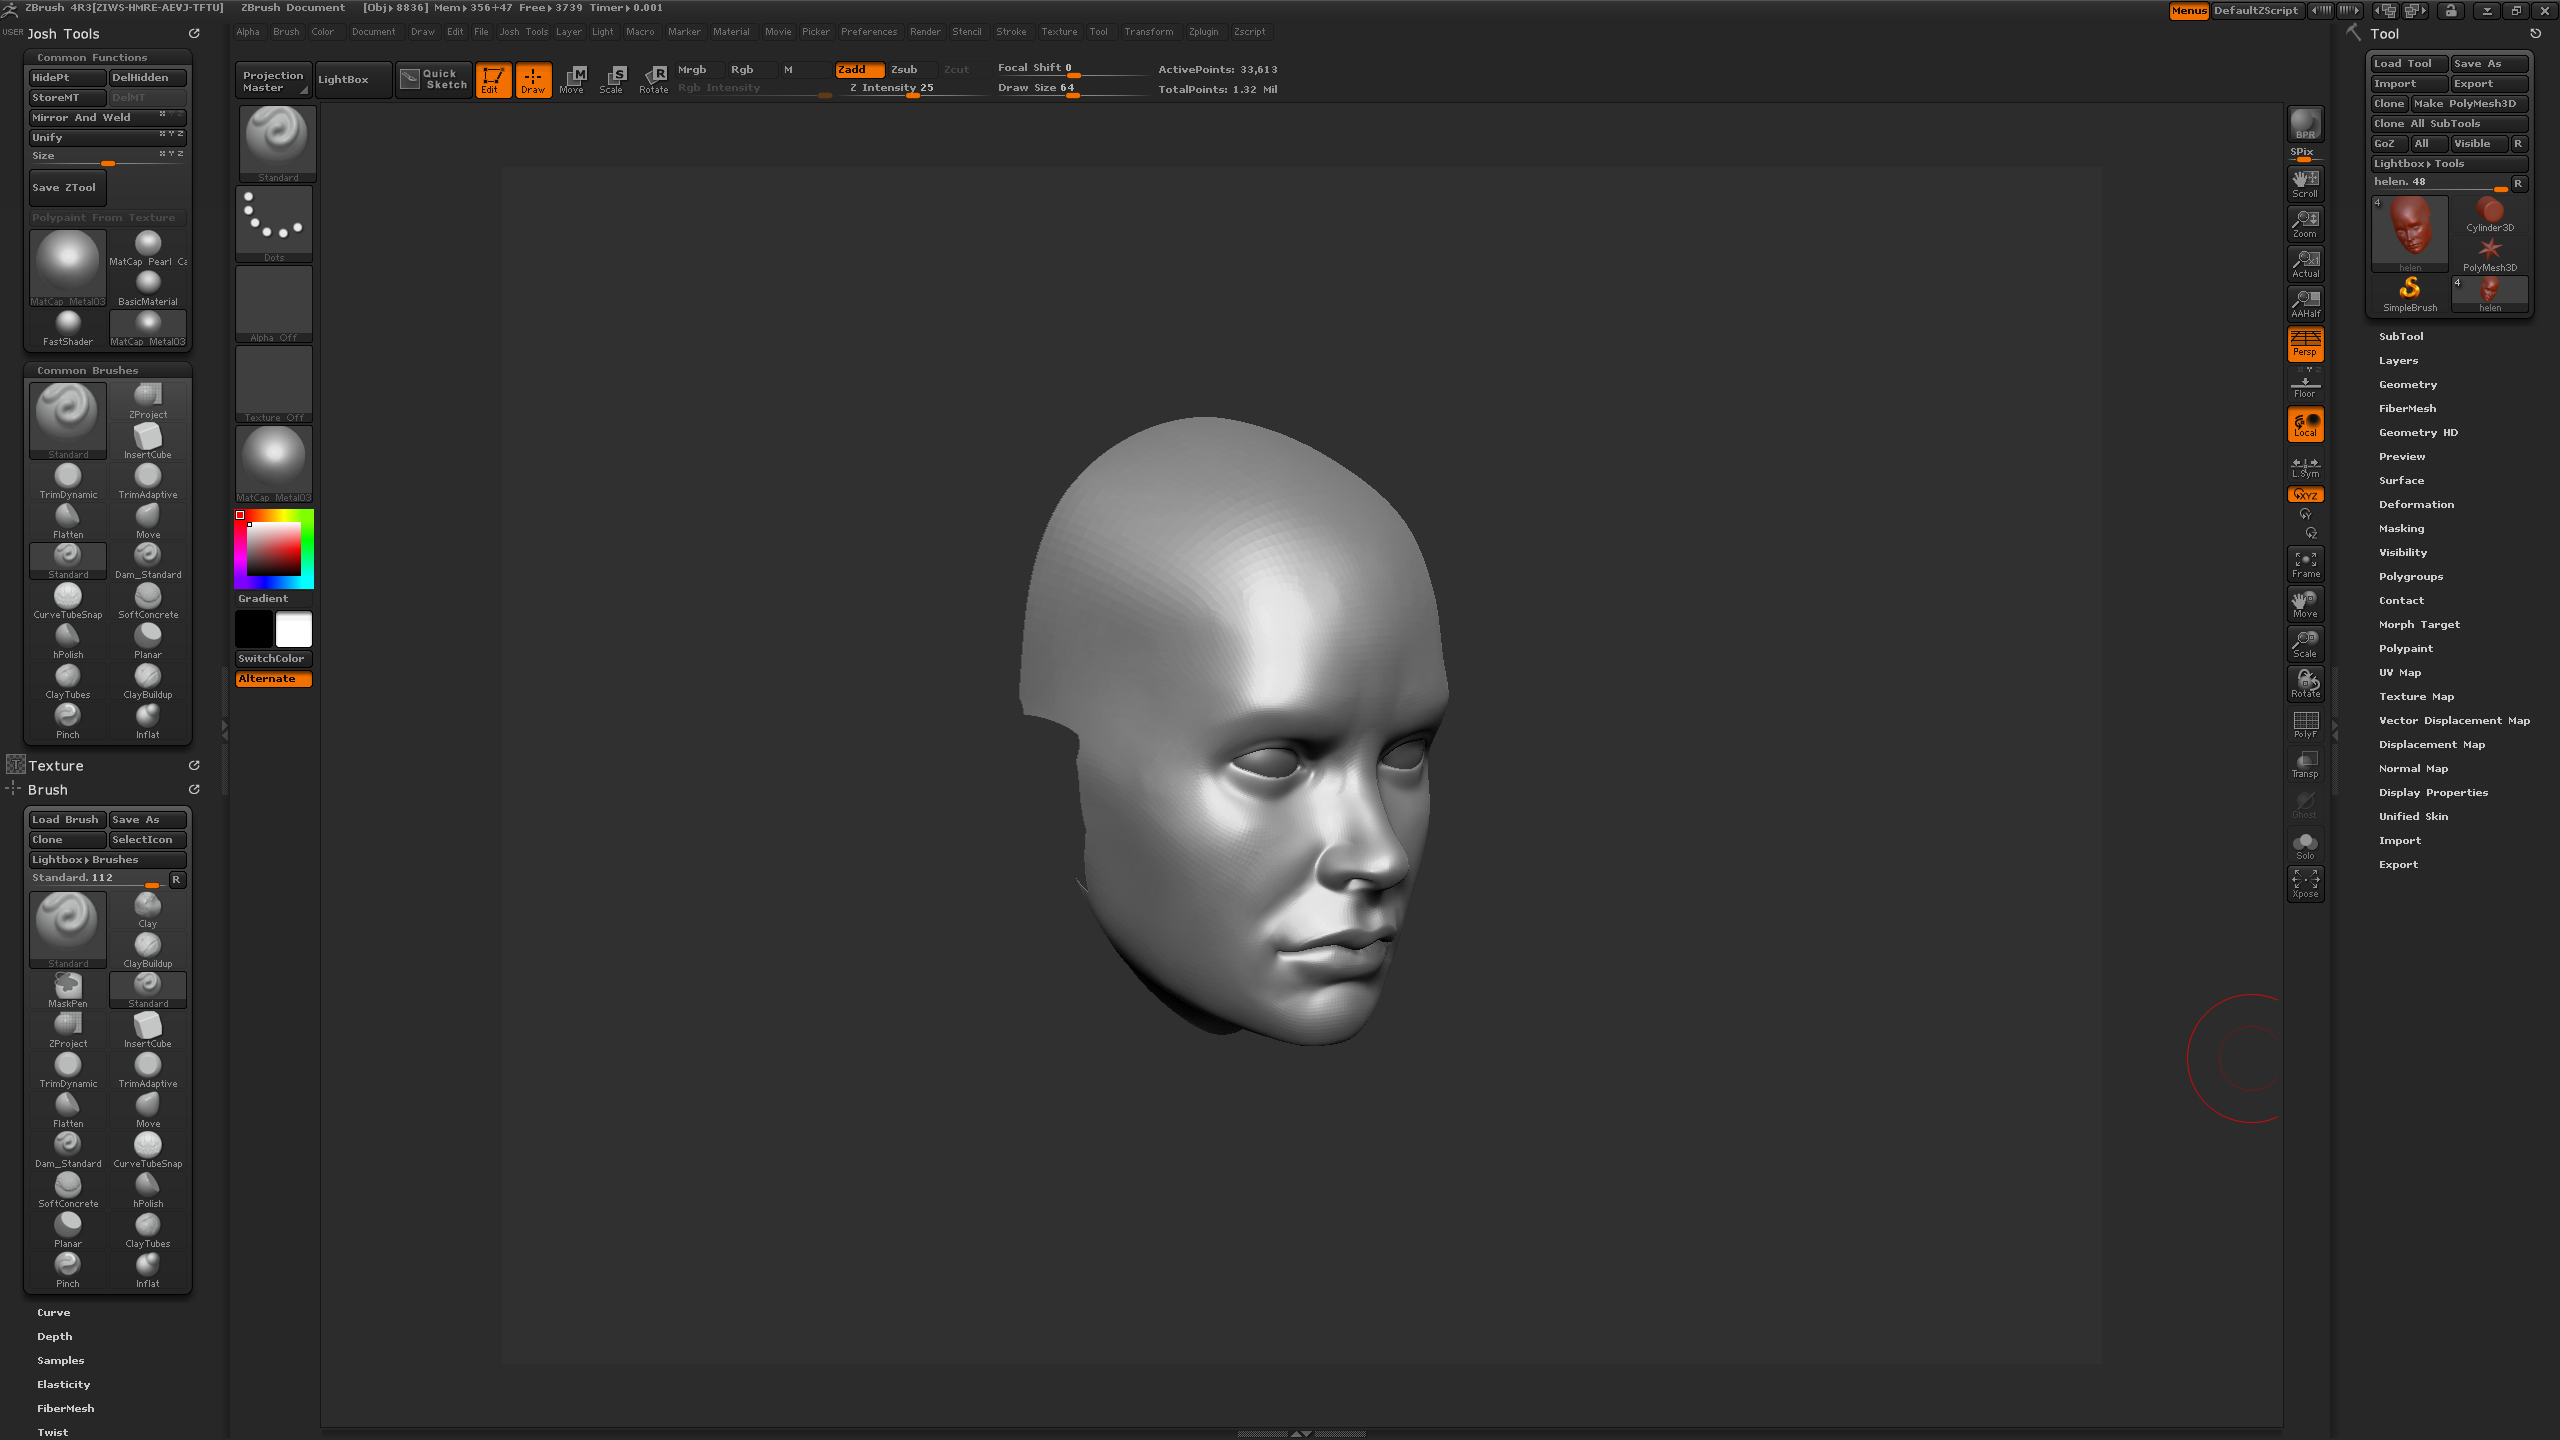
Task: Expand the Polygroups section
Action: (2411, 576)
